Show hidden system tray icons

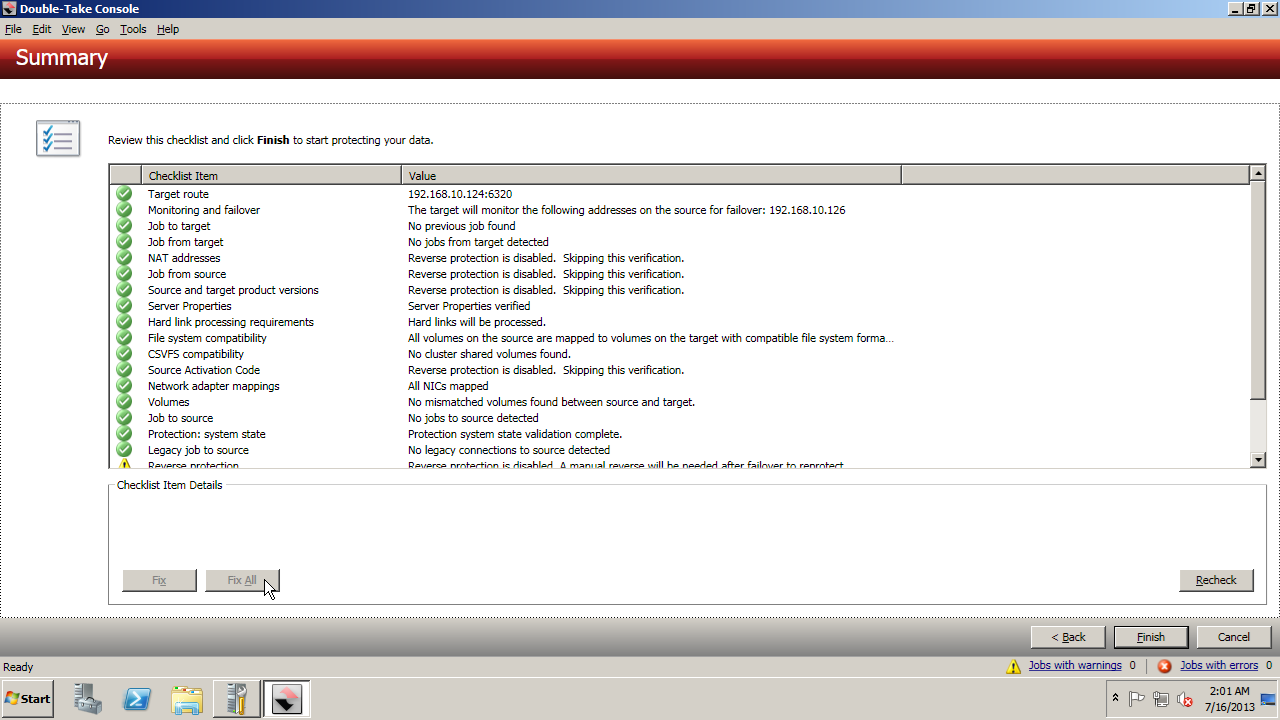(1115, 699)
